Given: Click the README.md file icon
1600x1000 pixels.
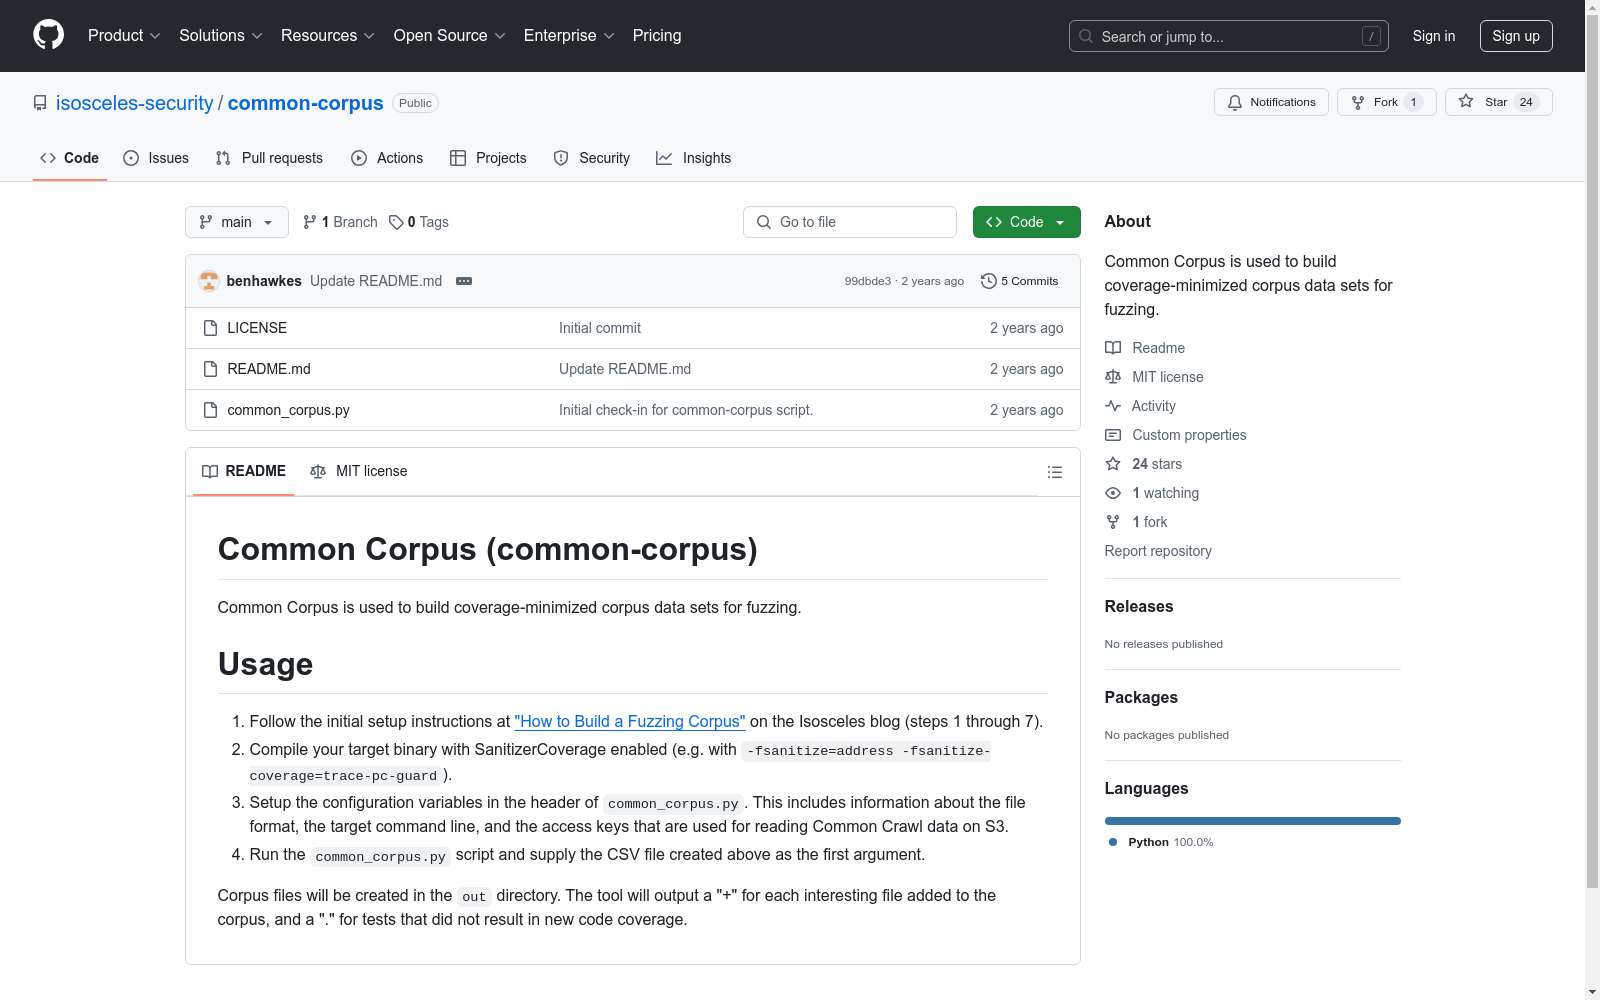Looking at the screenshot, I should [x=210, y=369].
